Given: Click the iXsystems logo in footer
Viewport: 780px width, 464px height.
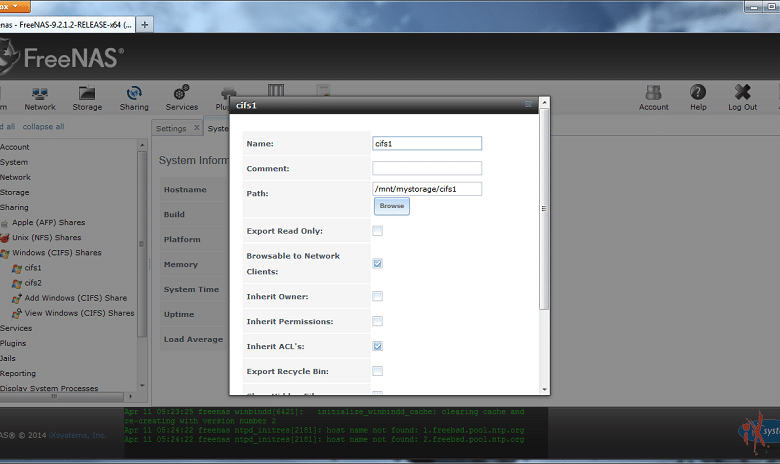Looking at the screenshot, I should 759,432.
